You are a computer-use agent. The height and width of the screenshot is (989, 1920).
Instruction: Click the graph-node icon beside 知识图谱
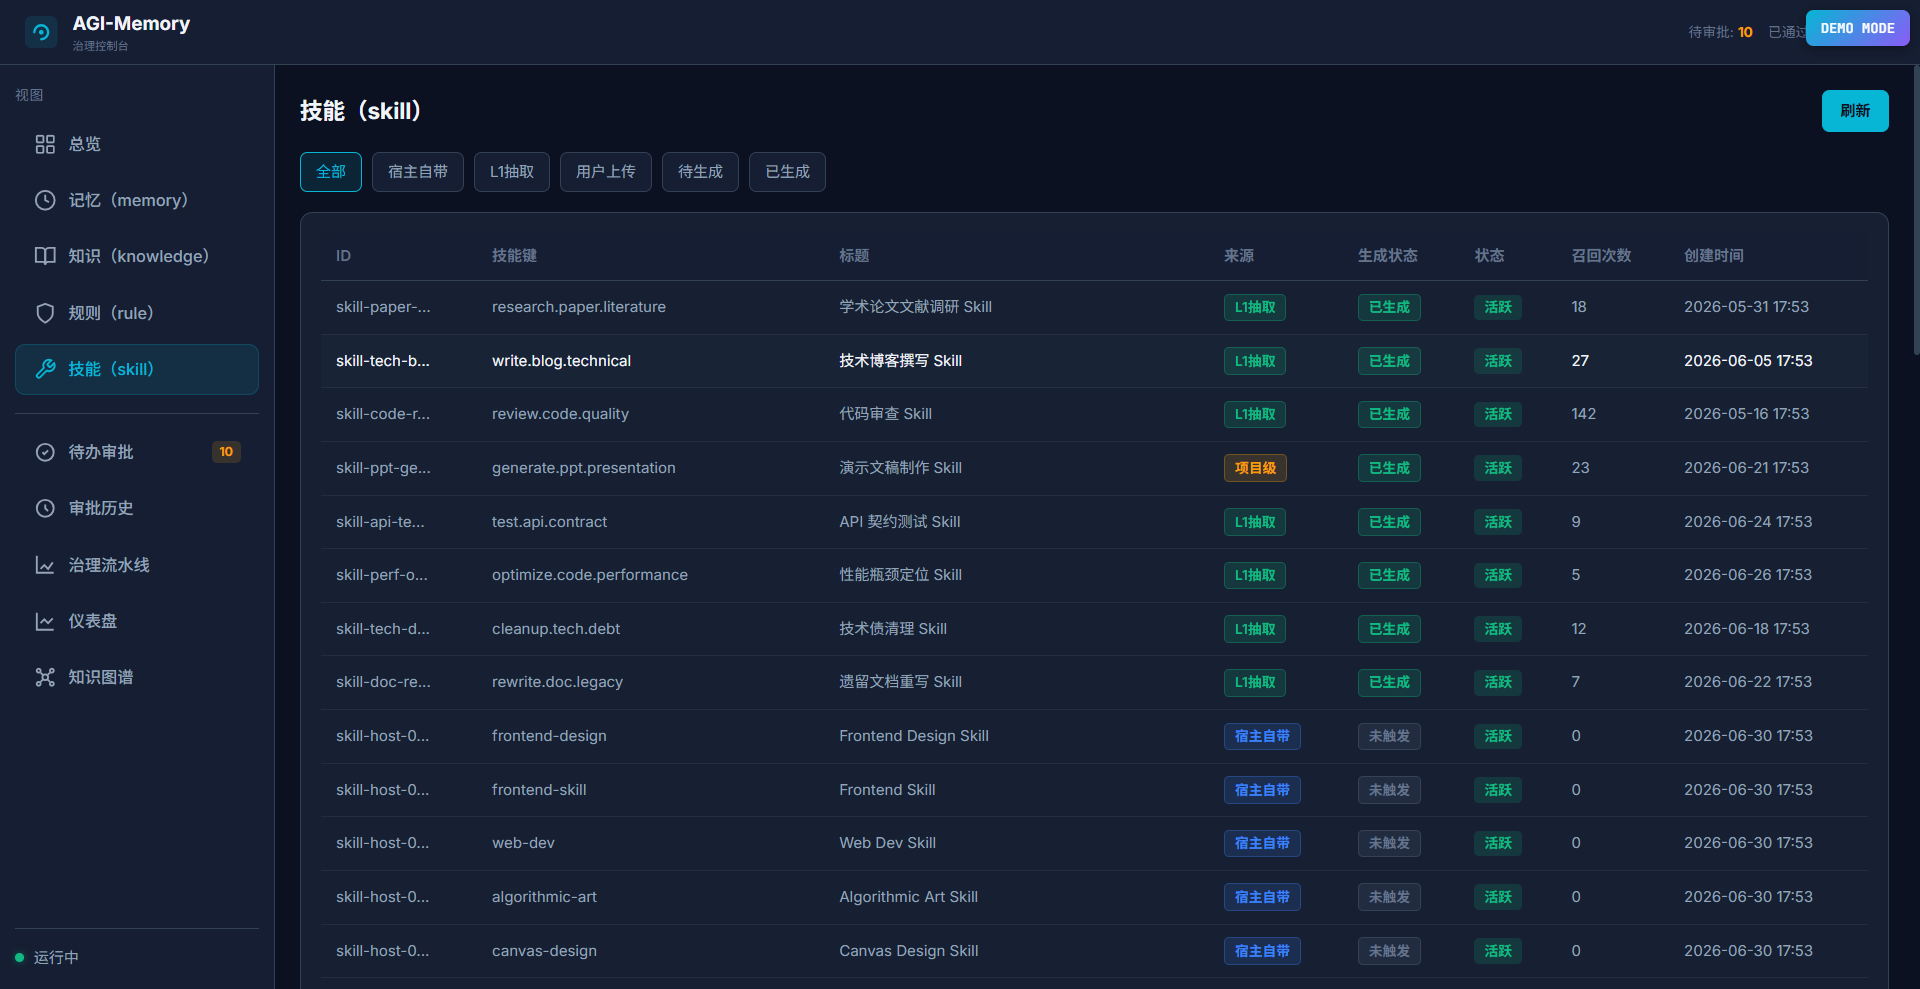coord(45,677)
